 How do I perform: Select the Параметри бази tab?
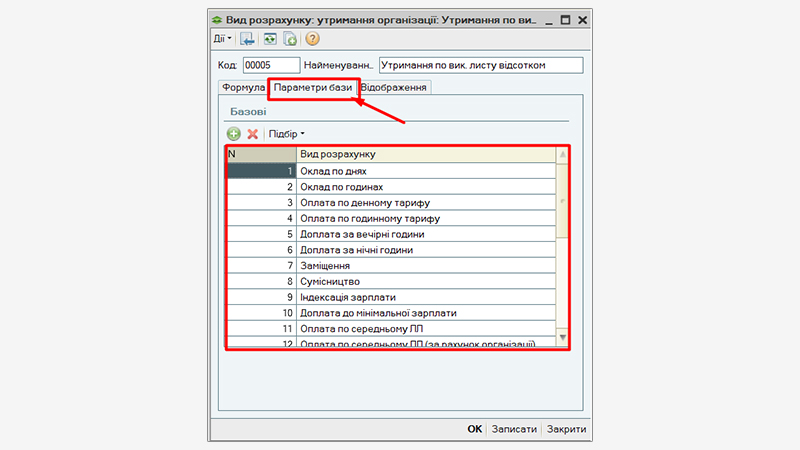tap(313, 87)
